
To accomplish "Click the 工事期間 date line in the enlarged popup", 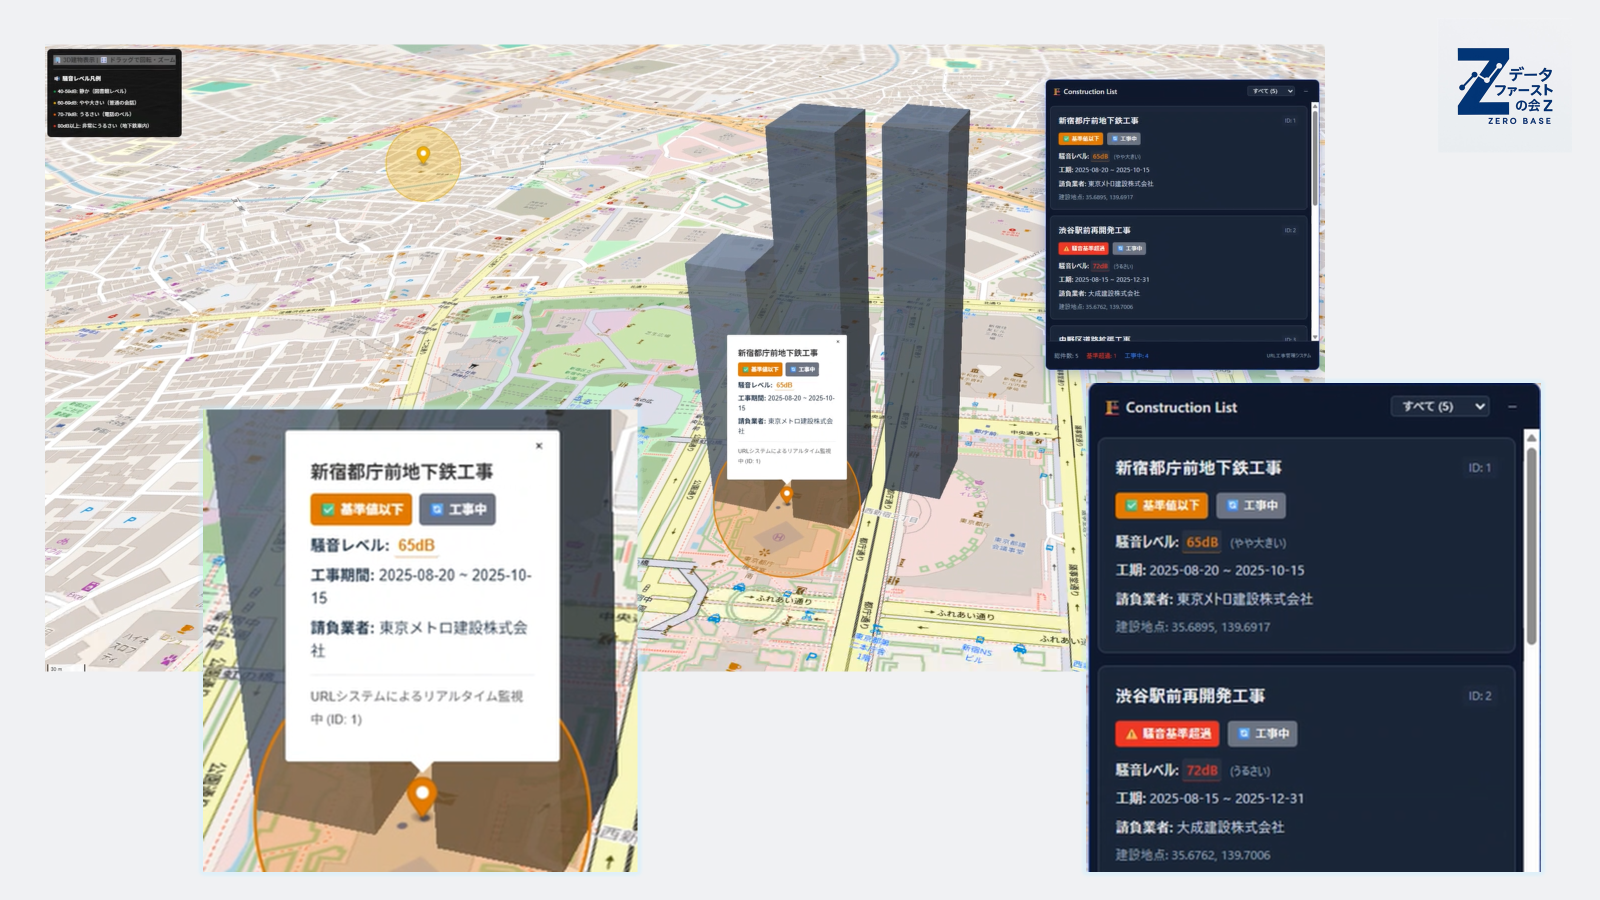I will pos(421,586).
